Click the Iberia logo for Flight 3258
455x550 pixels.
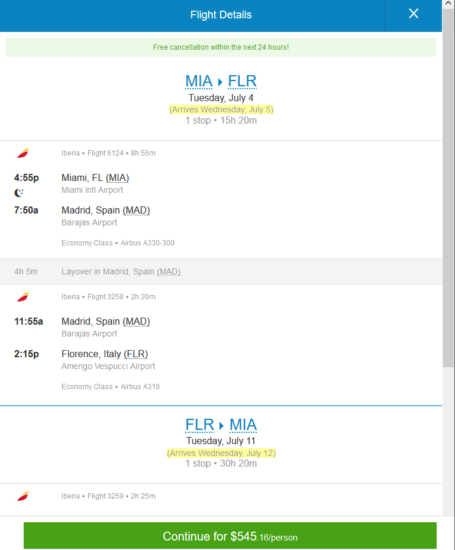[x=23, y=297]
